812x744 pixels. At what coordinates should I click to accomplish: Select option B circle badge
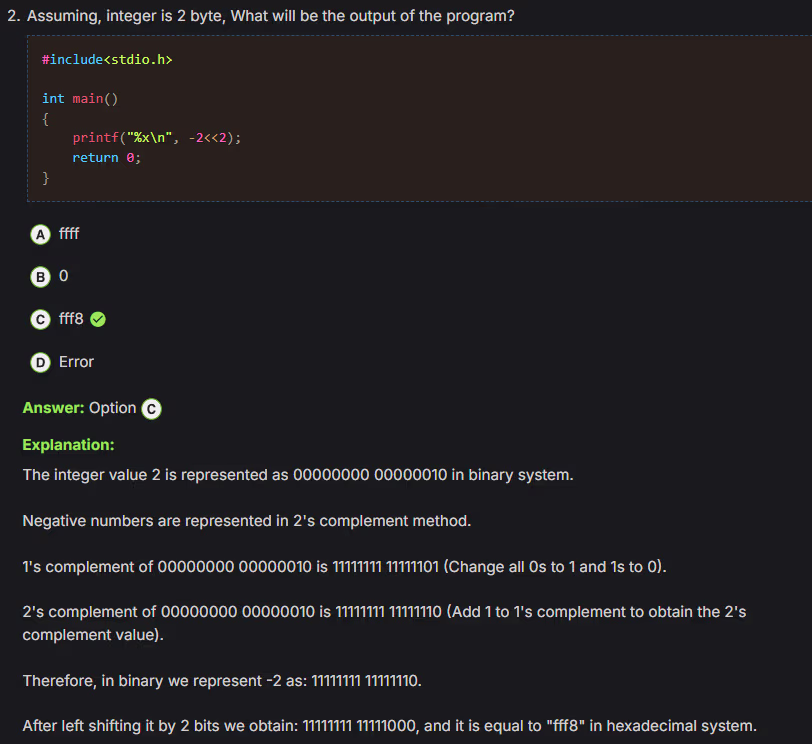point(40,276)
